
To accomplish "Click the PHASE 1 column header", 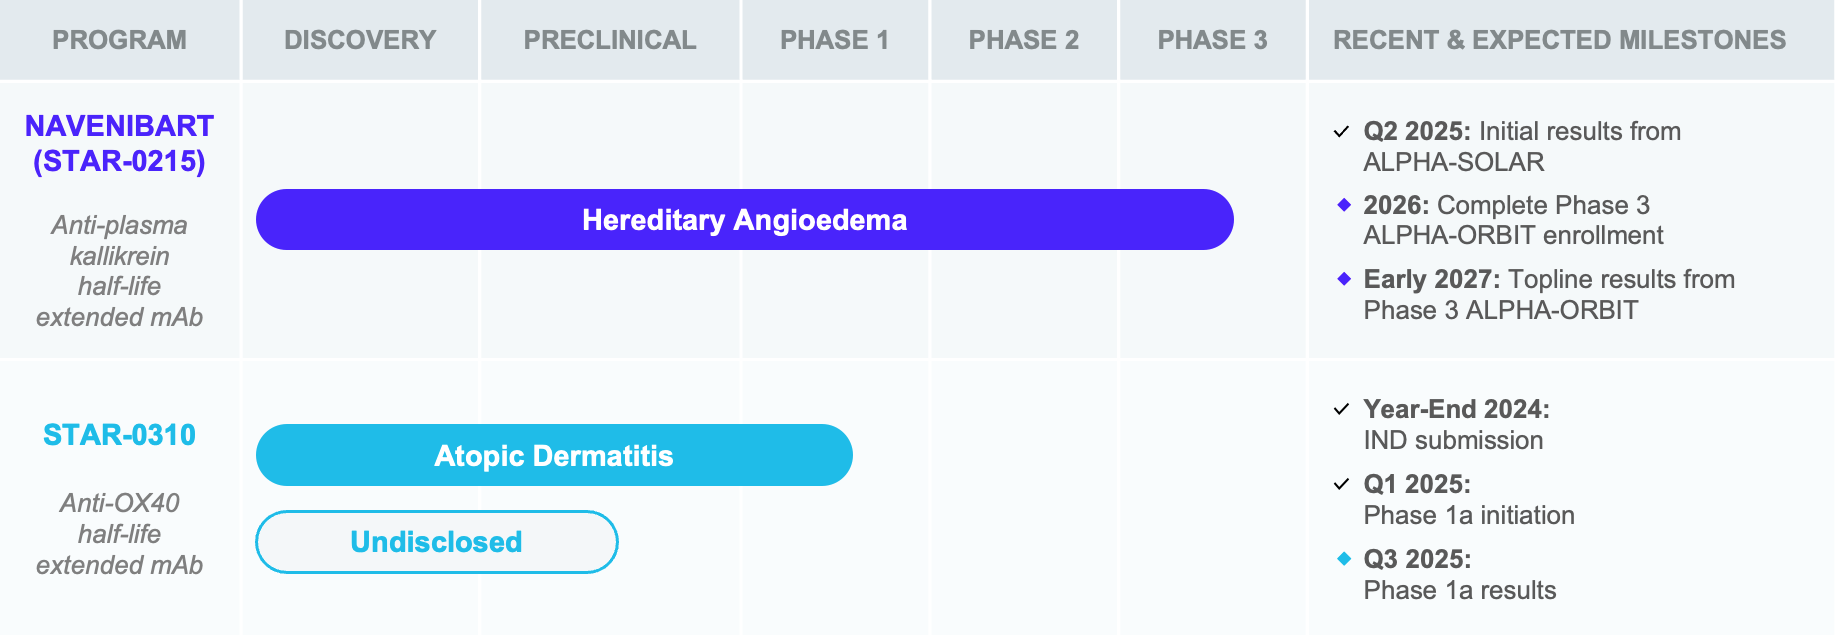I will (835, 40).
